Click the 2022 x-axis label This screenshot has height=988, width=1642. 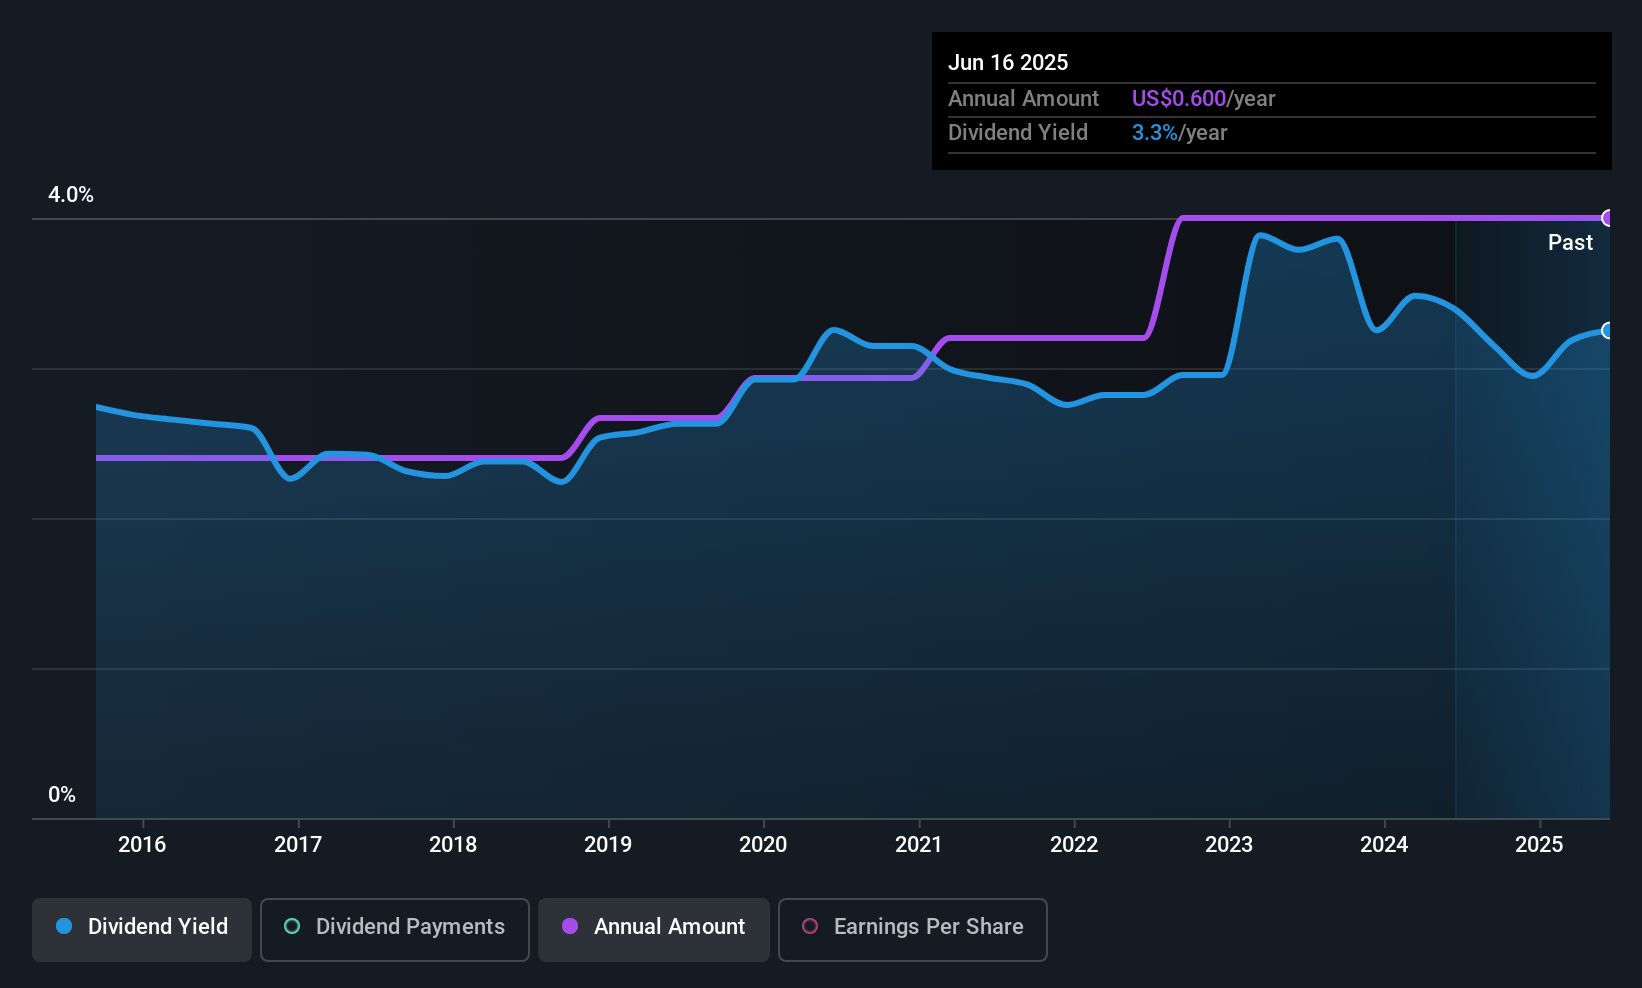point(1074,844)
